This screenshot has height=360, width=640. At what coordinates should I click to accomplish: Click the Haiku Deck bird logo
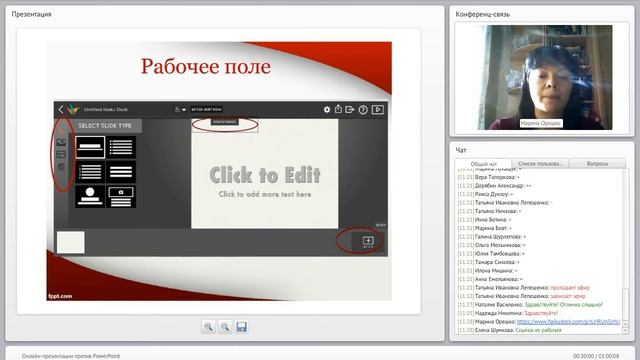[73, 109]
